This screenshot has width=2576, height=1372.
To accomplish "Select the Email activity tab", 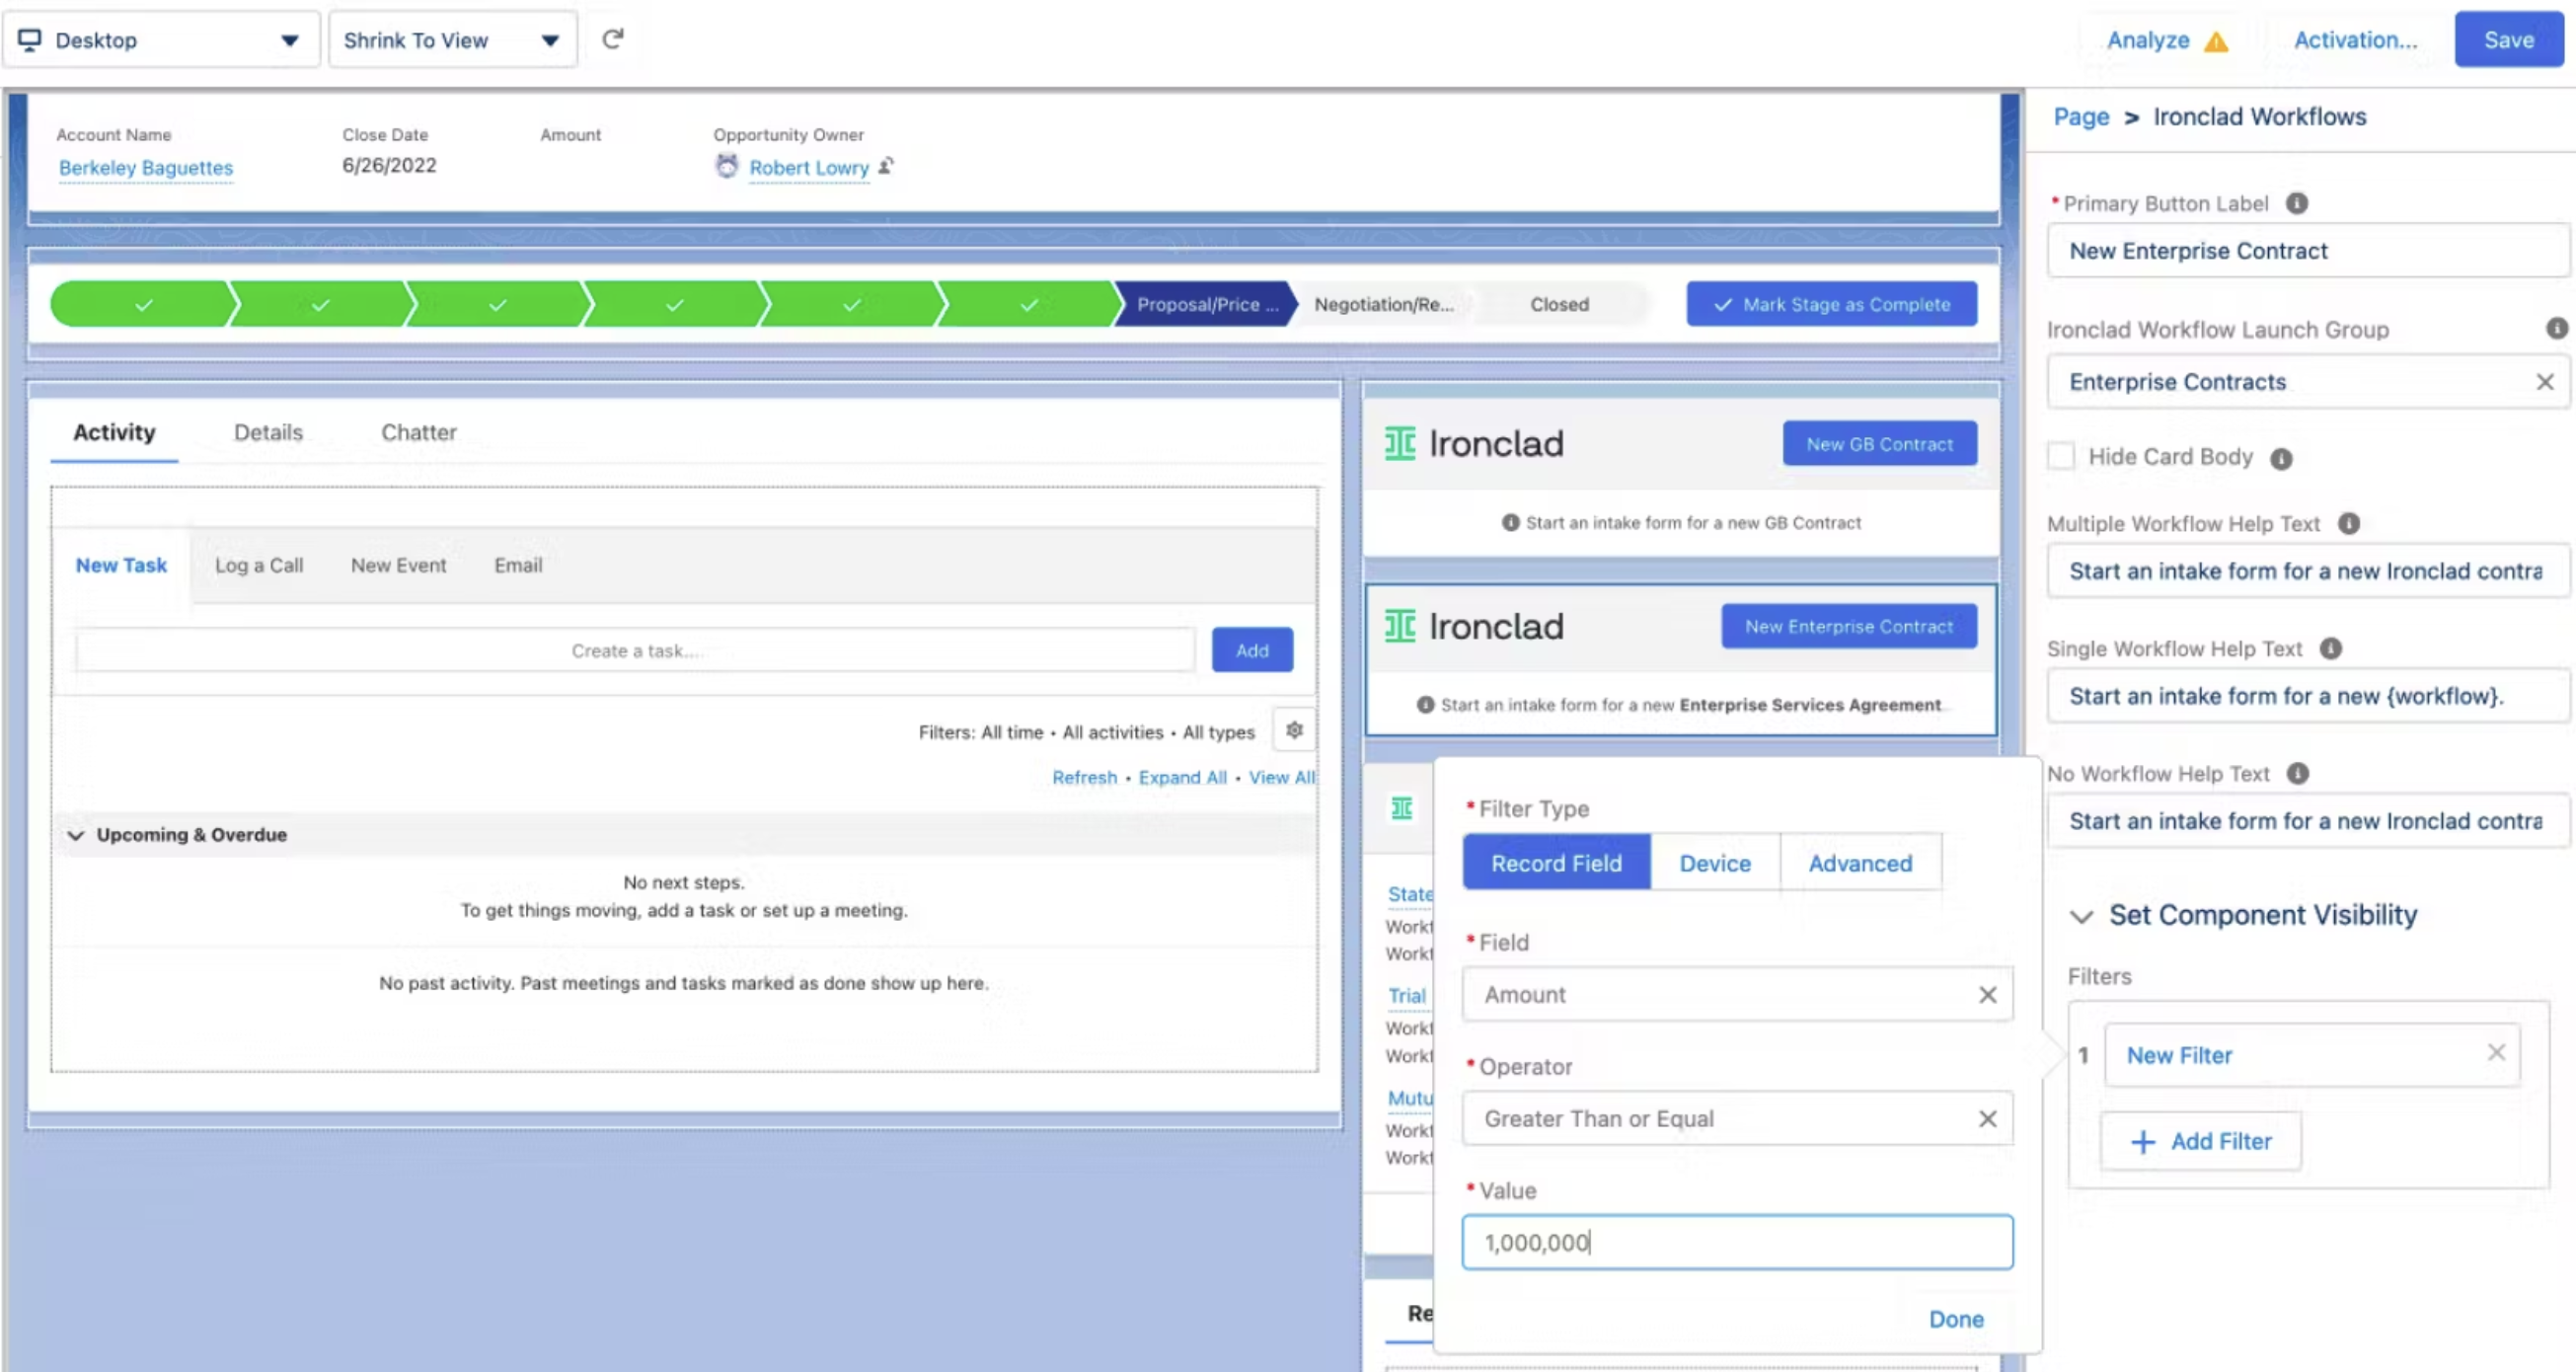I will coord(518,566).
